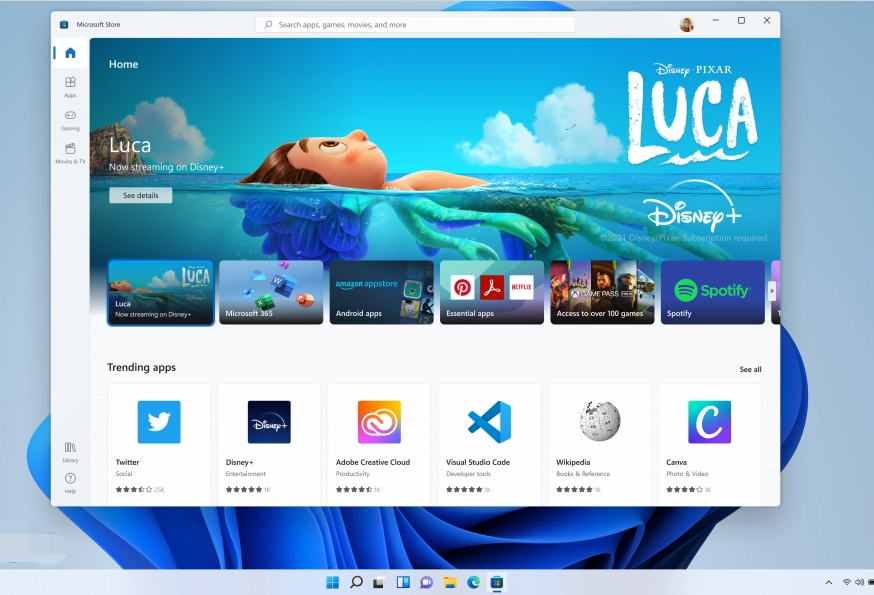
Task: Open Windows Start menu on taskbar
Action: click(332, 583)
